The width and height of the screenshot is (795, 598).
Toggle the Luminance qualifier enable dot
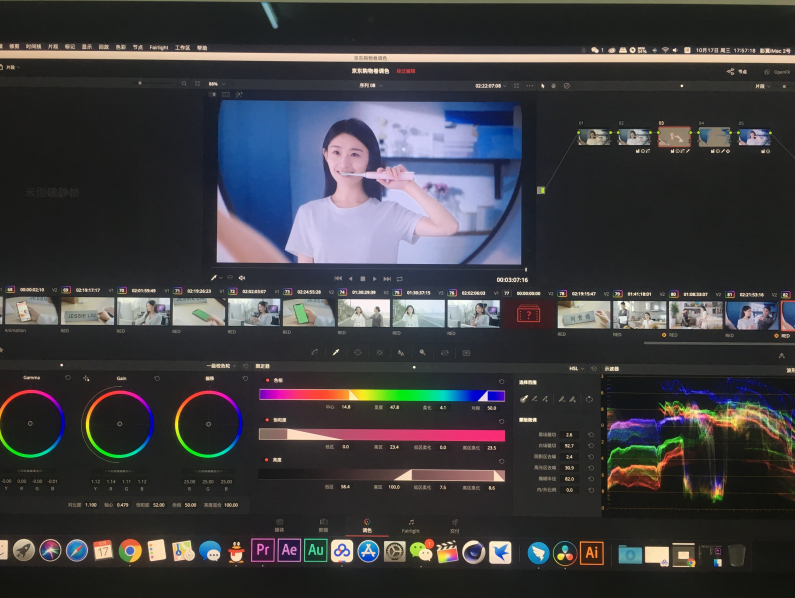point(267,460)
